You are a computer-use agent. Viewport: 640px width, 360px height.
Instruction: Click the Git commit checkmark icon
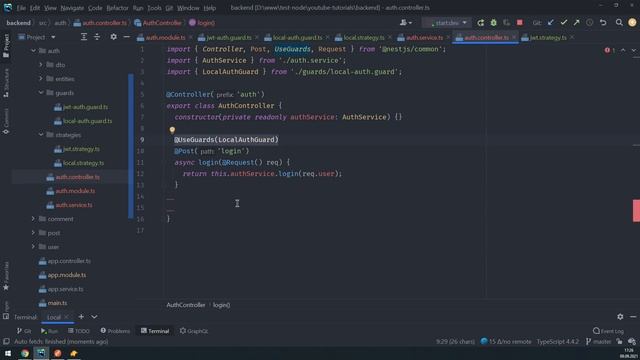click(x=564, y=23)
